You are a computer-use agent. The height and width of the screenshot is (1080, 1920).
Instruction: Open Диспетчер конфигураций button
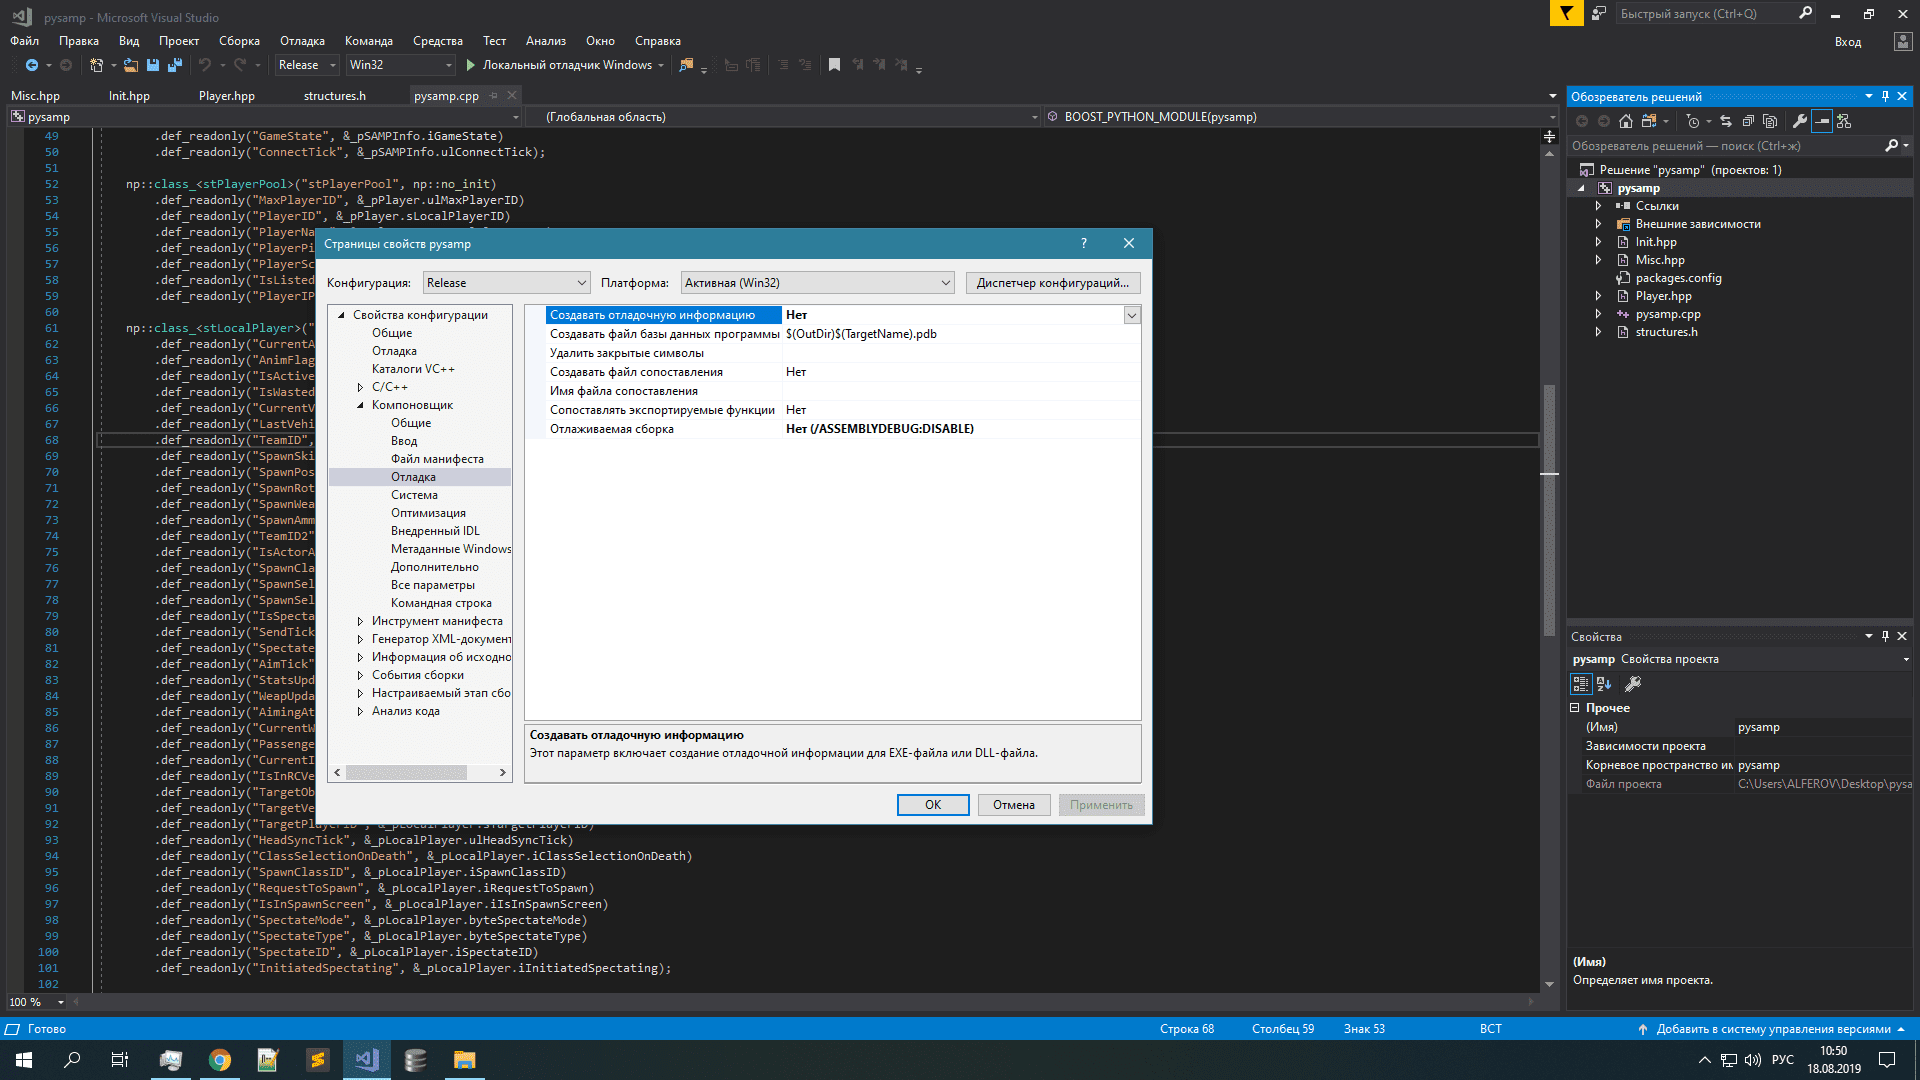1052,283
